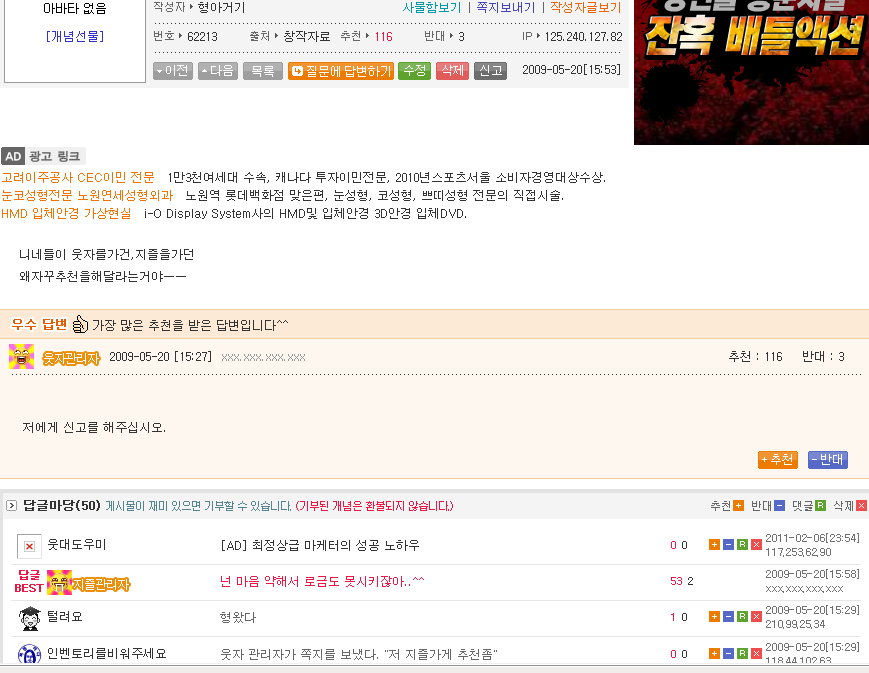Oppose 털려요 comment with minus icon
Viewport: 869px width, 673px height.
click(x=728, y=616)
